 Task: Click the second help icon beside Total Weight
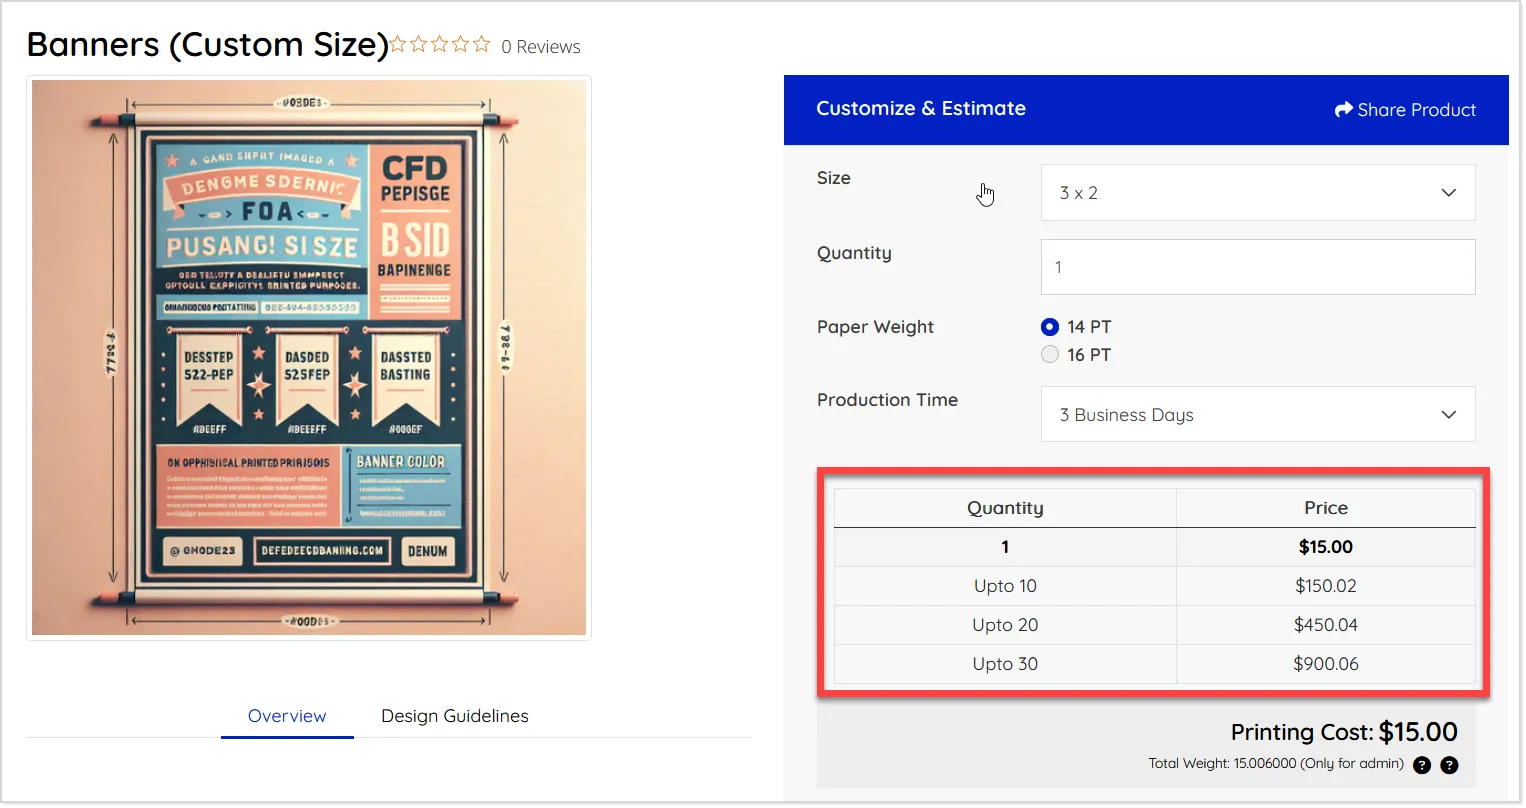[1449, 765]
